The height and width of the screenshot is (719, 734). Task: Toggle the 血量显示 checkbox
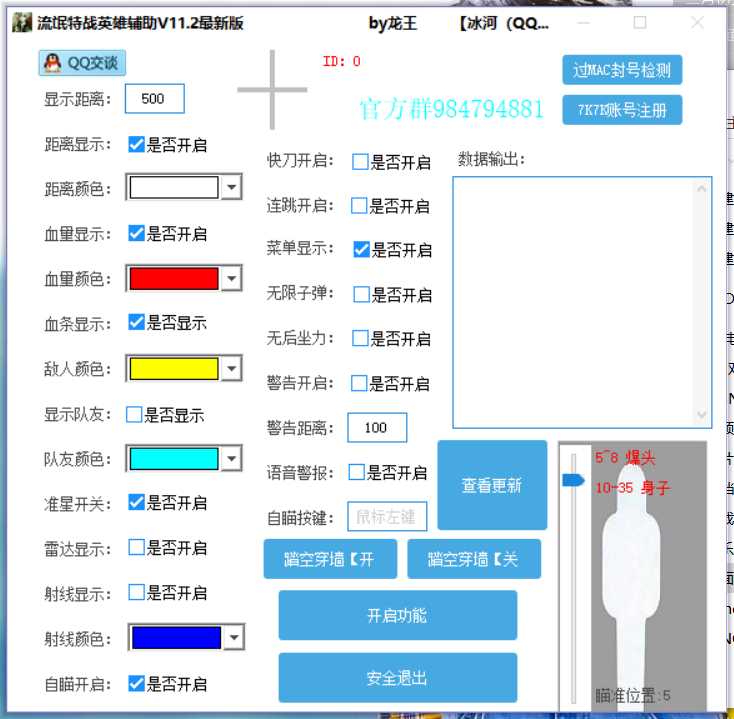tap(136, 233)
